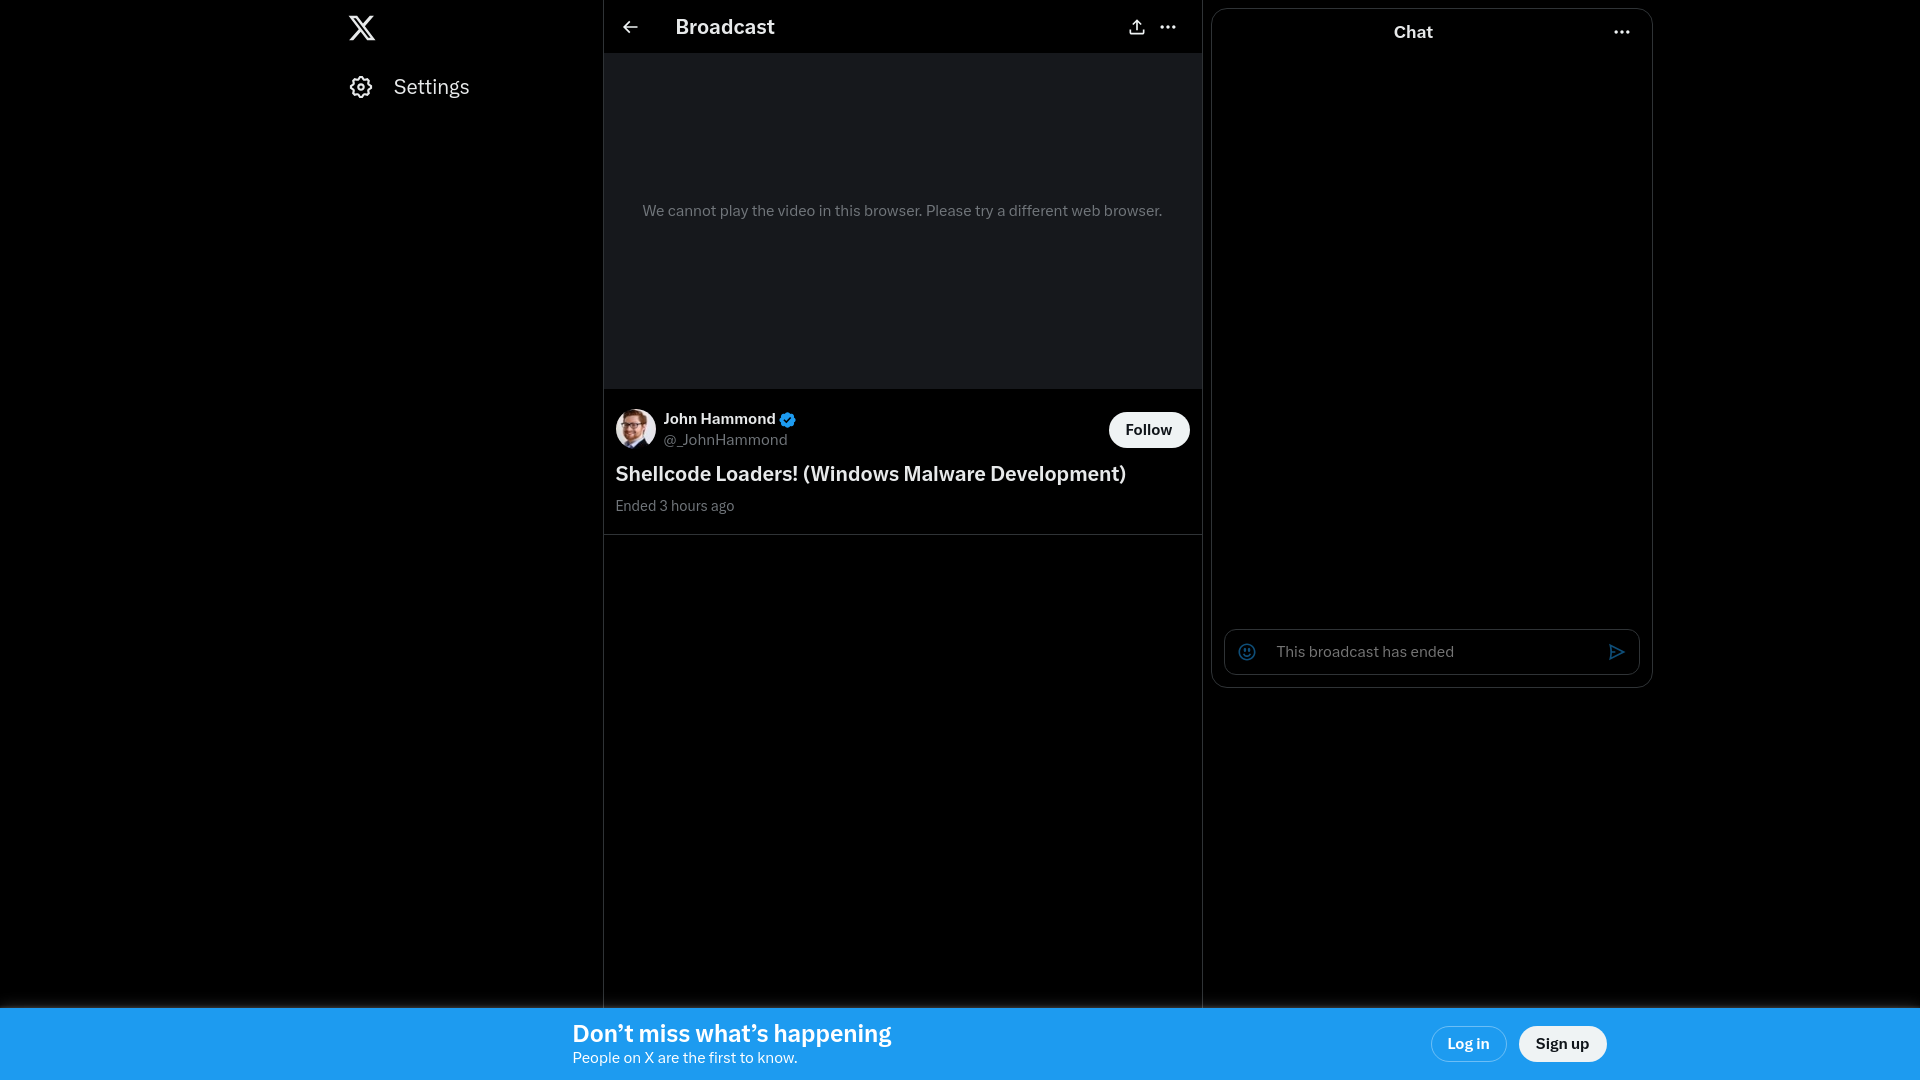Click the chat options menu icon
This screenshot has width=1920, height=1080.
point(1621,30)
